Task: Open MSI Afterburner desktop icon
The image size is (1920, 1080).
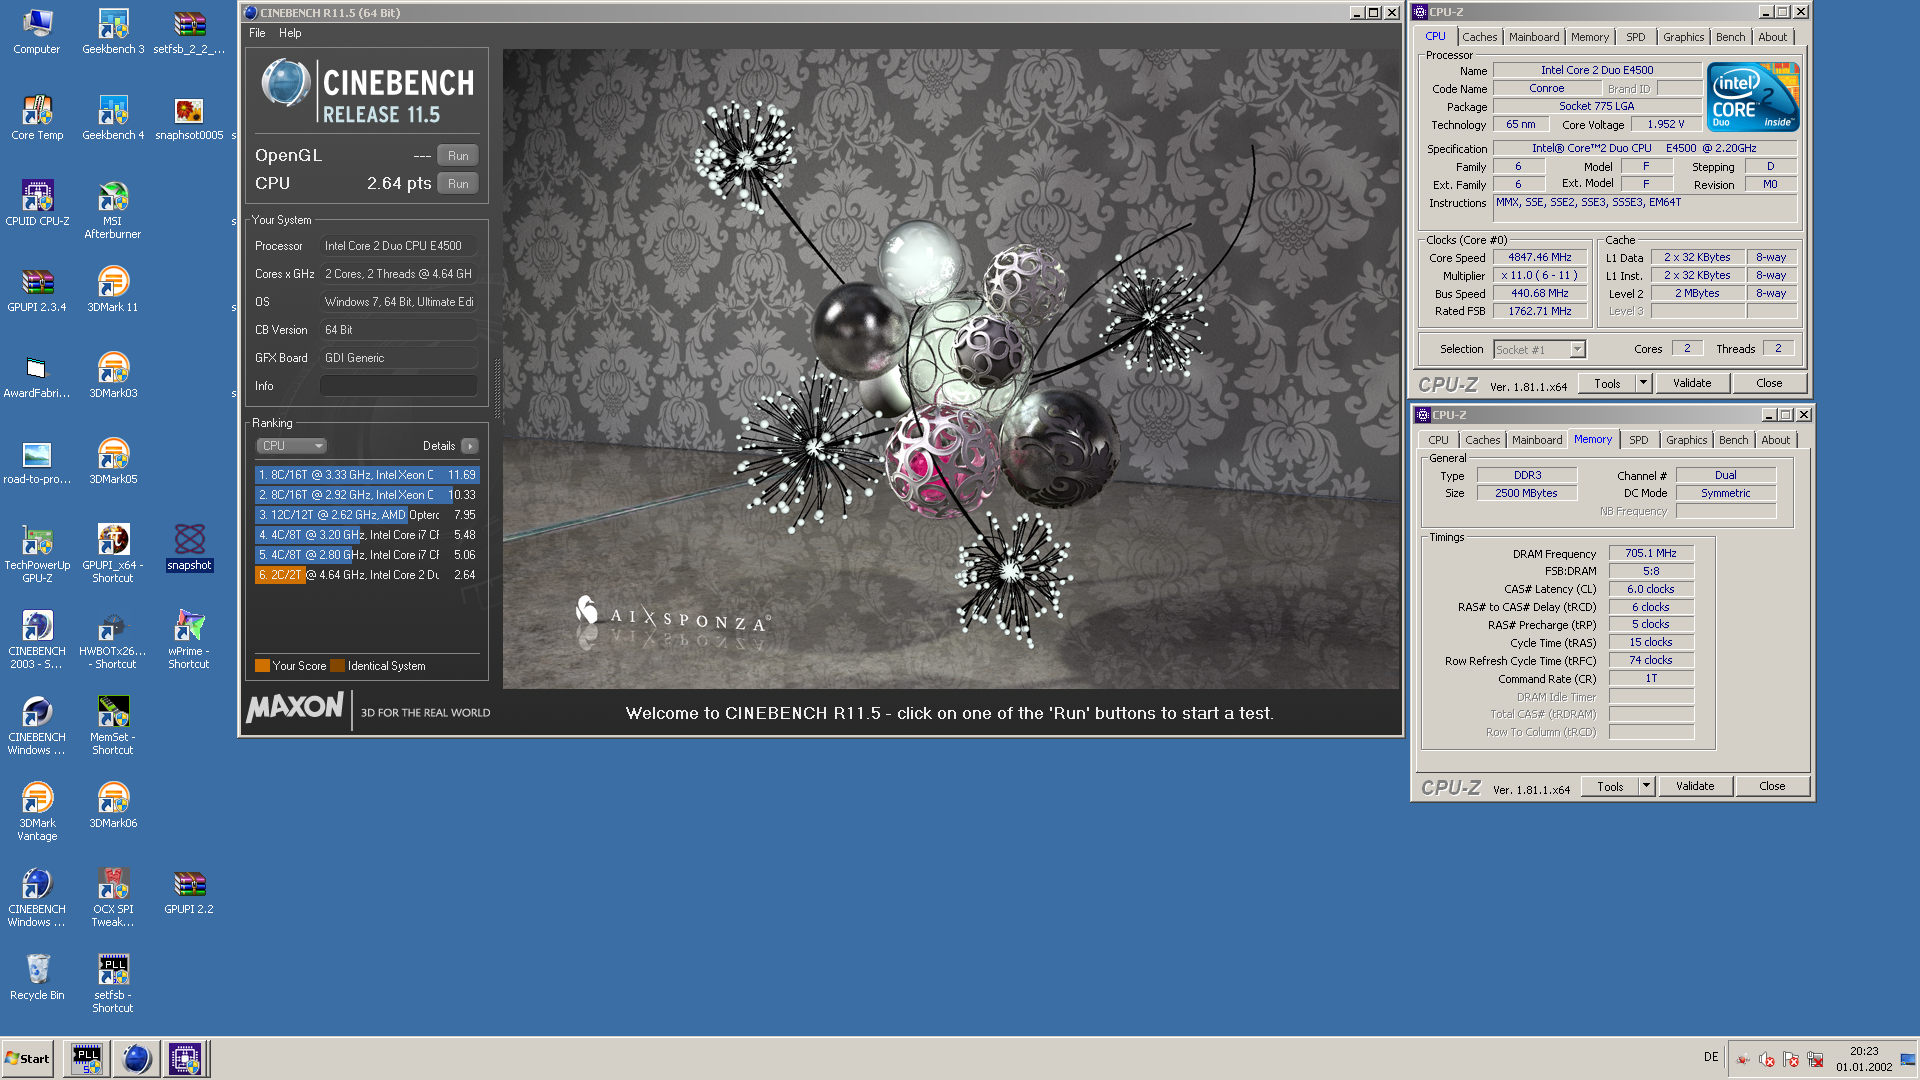Action: (x=113, y=209)
